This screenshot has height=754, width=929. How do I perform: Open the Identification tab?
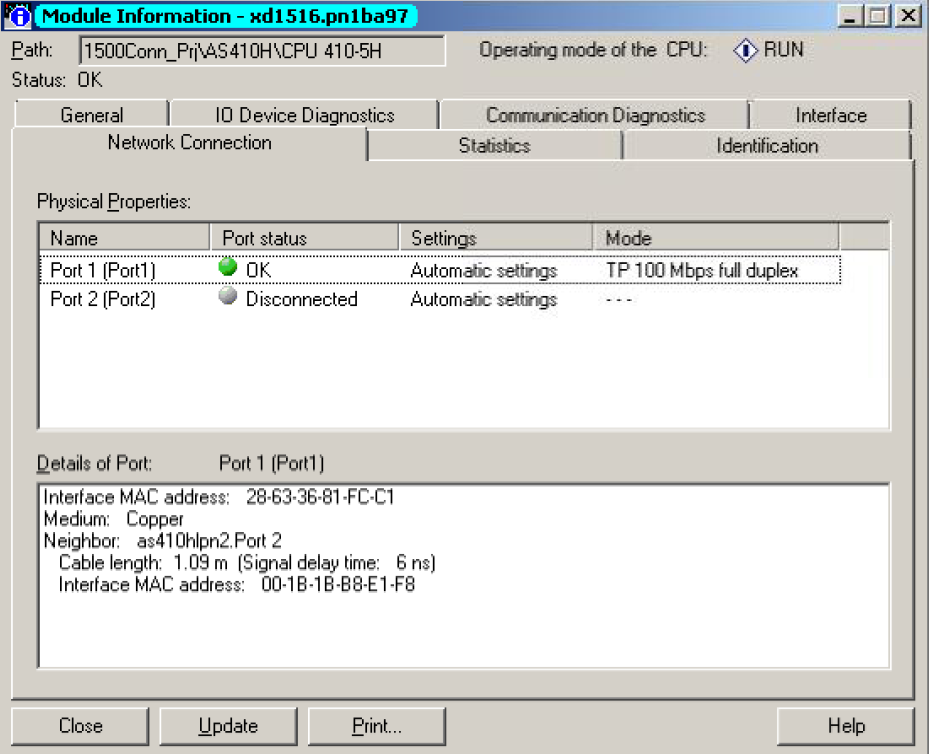click(x=767, y=145)
